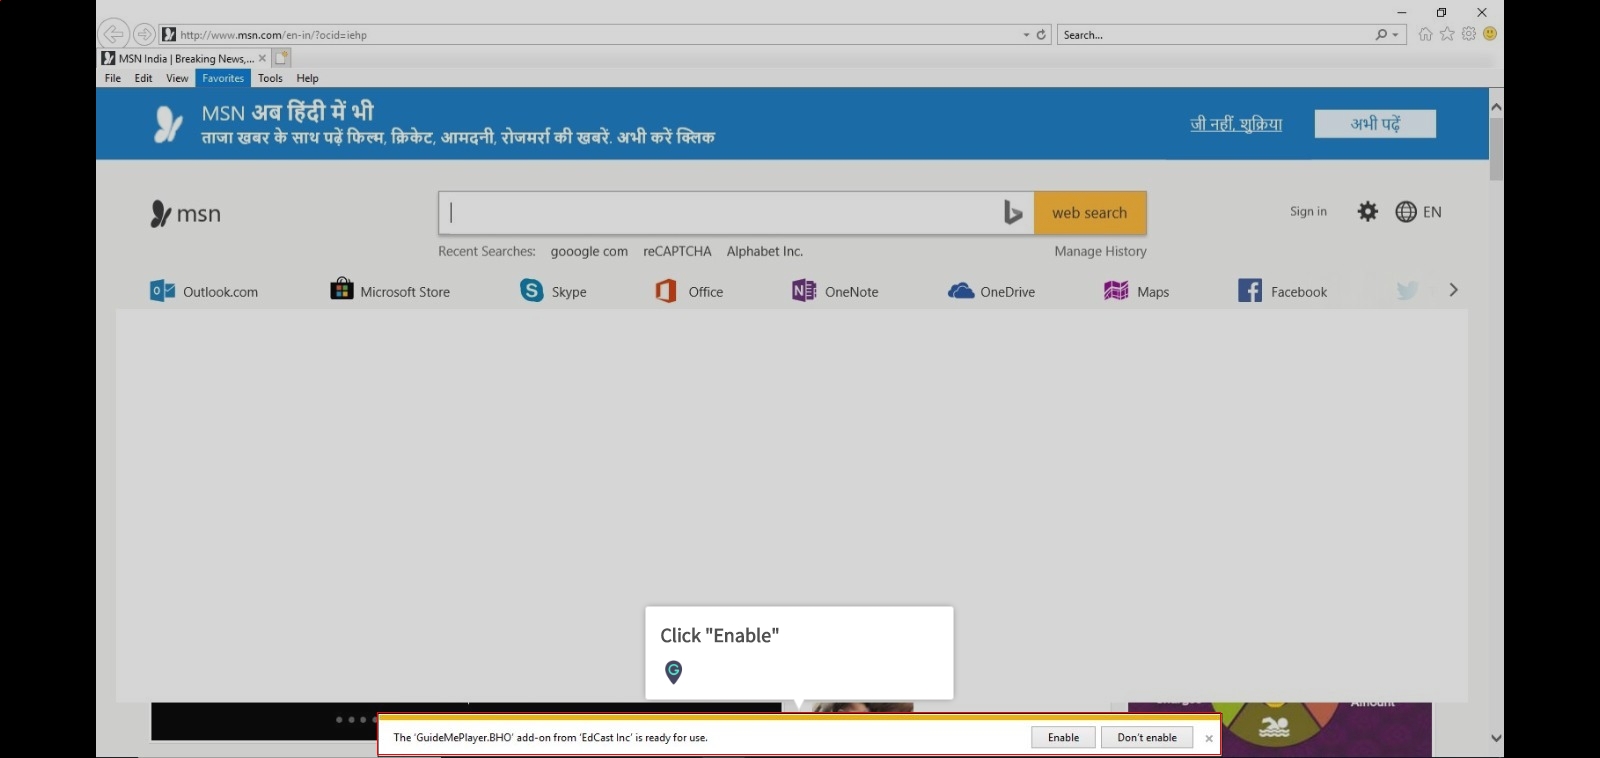
Task: Click the Hindi read-now button in banner
Action: tap(1375, 124)
